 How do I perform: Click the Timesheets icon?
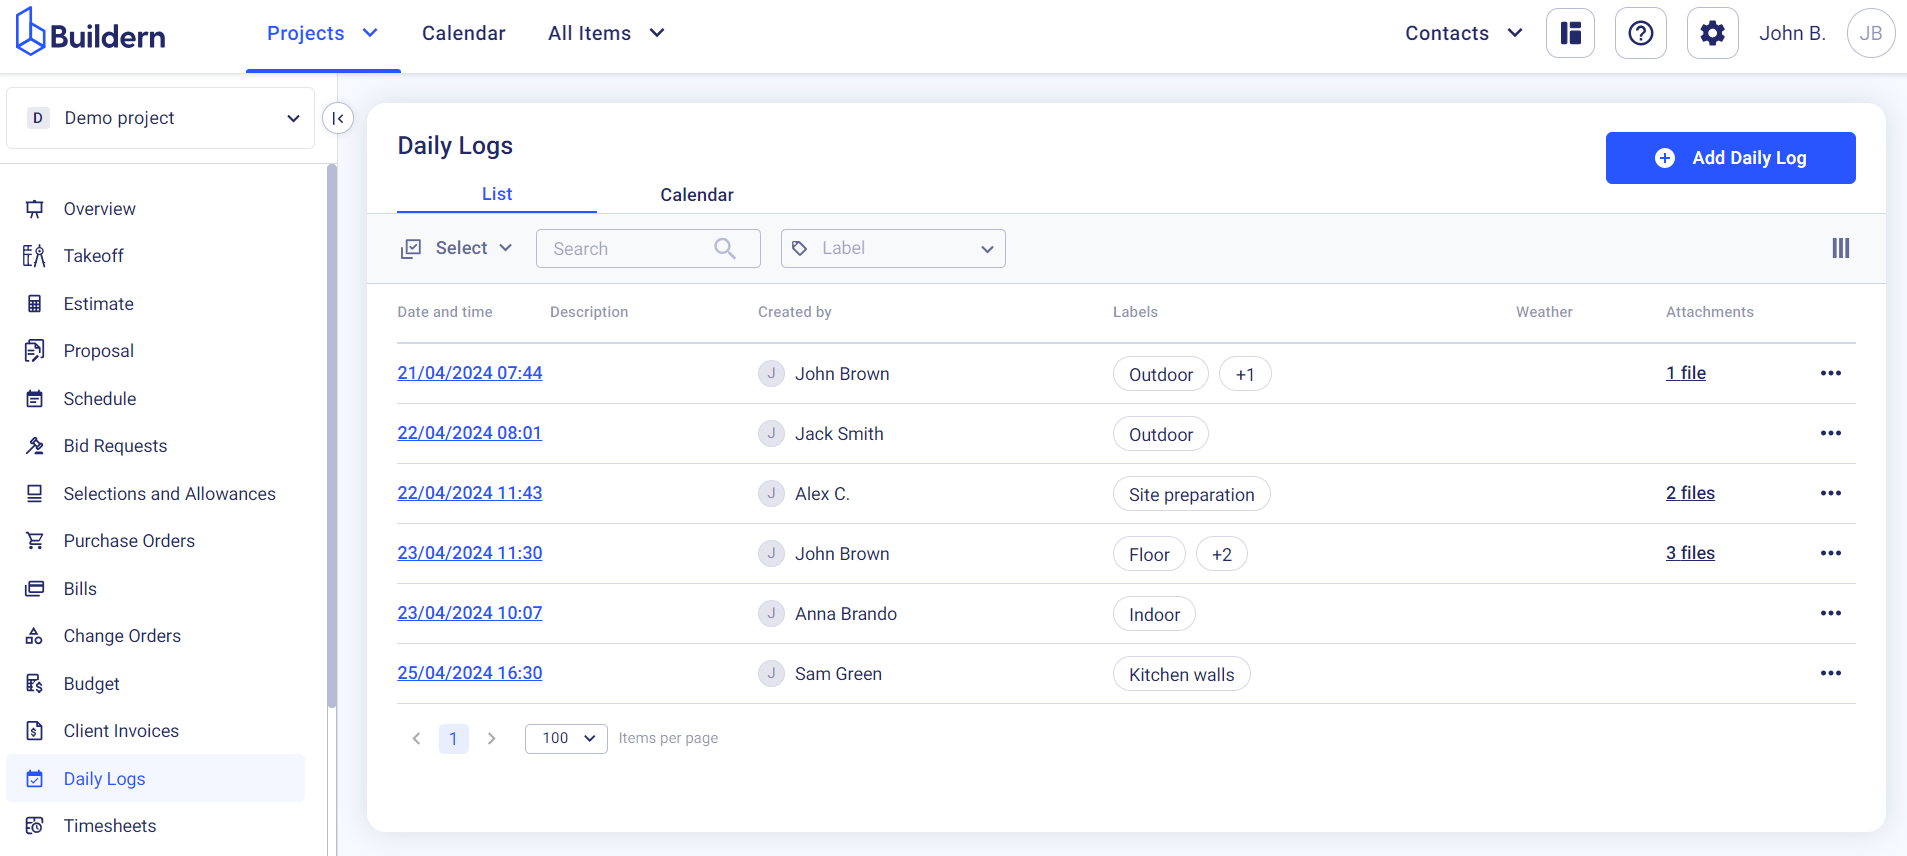click(x=35, y=826)
